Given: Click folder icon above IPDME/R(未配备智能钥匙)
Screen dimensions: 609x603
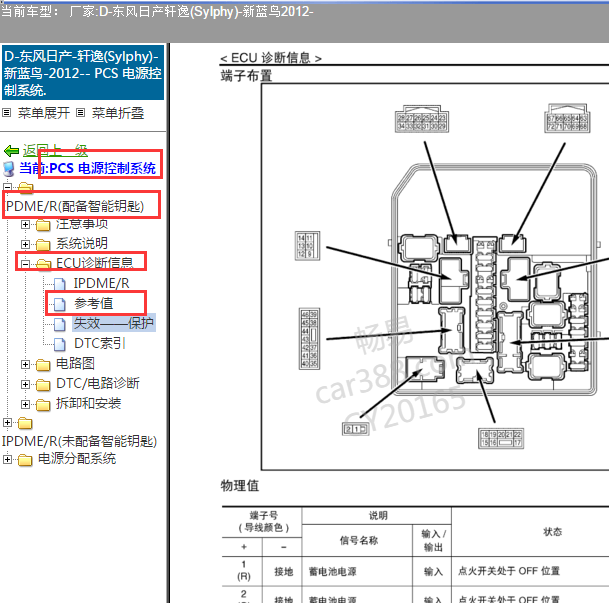Looking at the screenshot, I should pyautogui.click(x=25, y=423).
